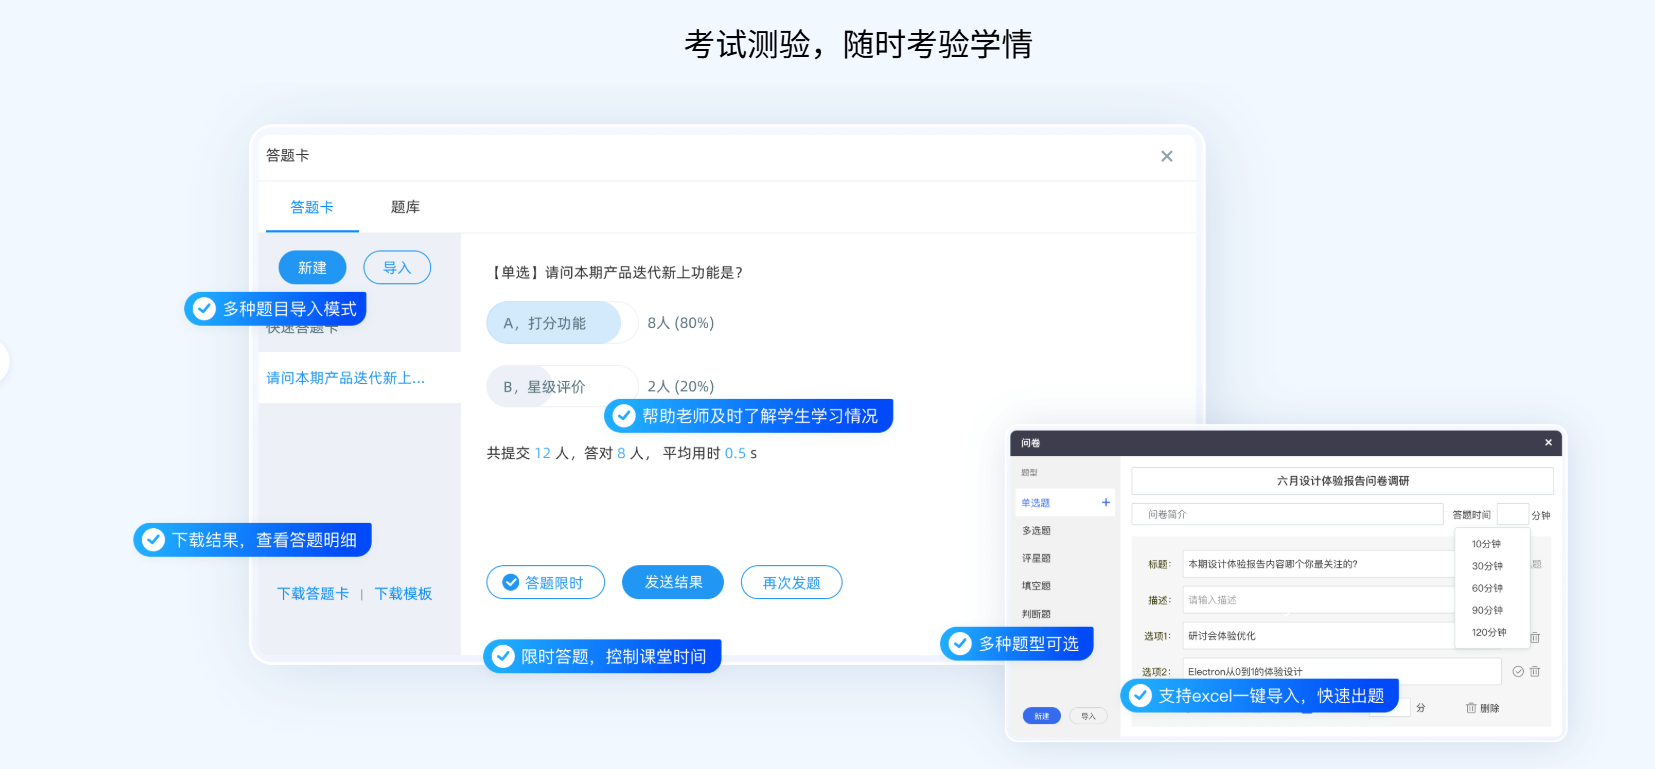Select answer option A 打分功能
Viewport: 1655px width, 769px height.
tap(554, 323)
